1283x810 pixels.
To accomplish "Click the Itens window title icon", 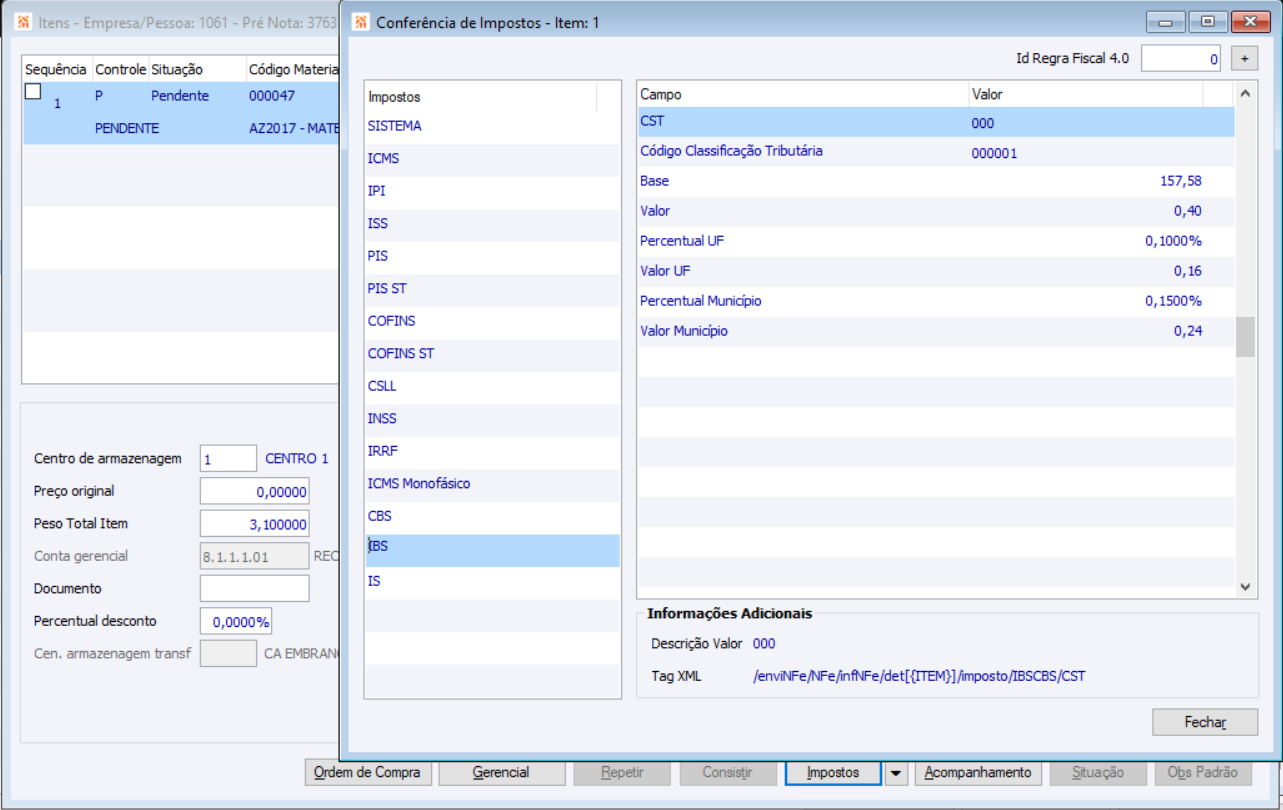I will pos(23,21).
